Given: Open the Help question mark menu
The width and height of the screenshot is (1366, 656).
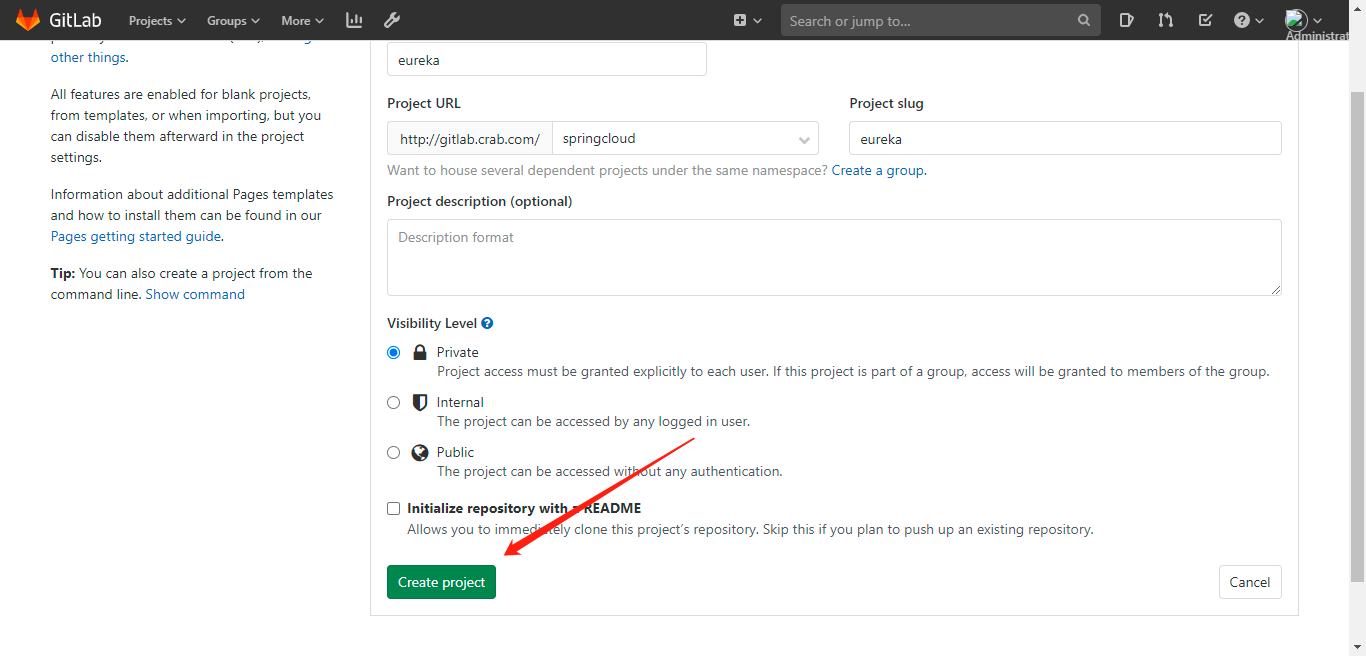Looking at the screenshot, I should coord(1248,20).
